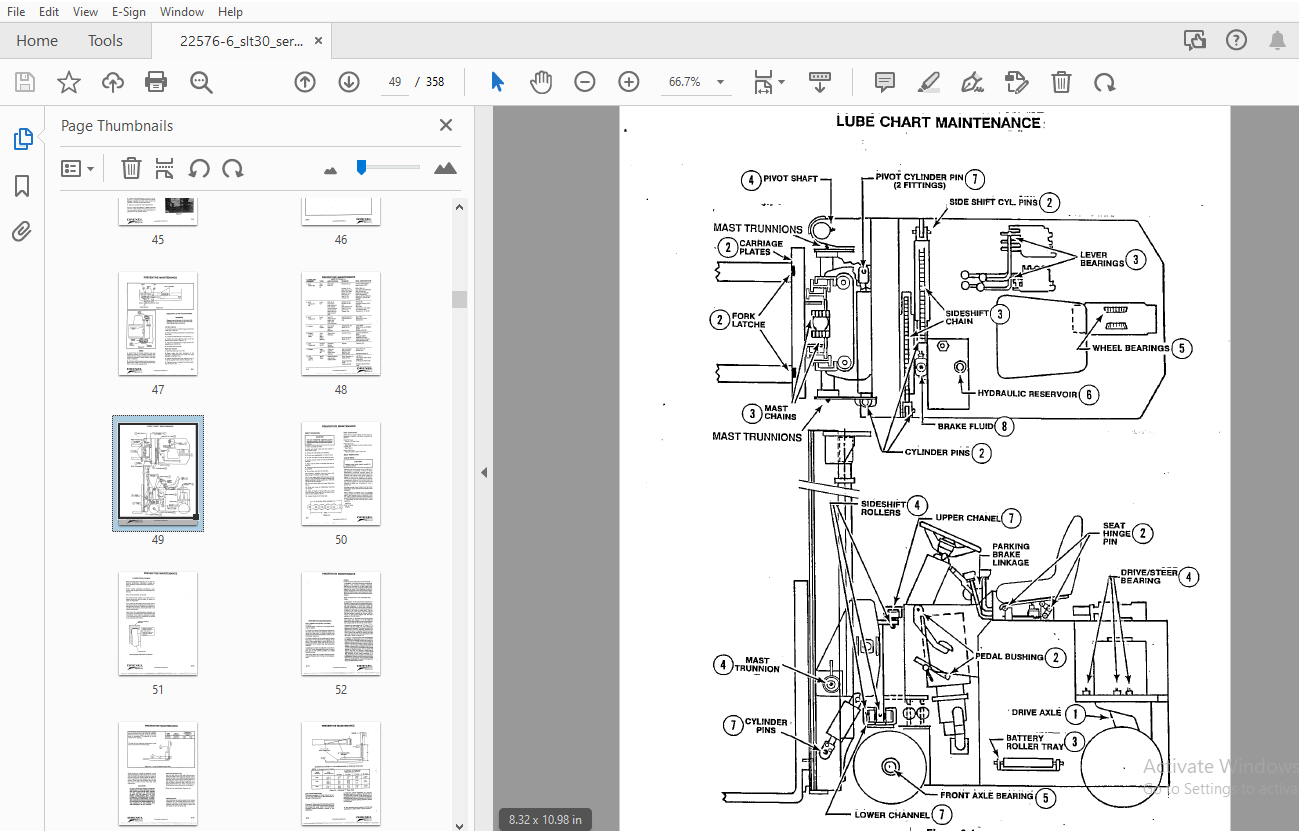The image size is (1299, 831).
Task: Open the thumbnail options menu dropdown
Action: click(78, 168)
